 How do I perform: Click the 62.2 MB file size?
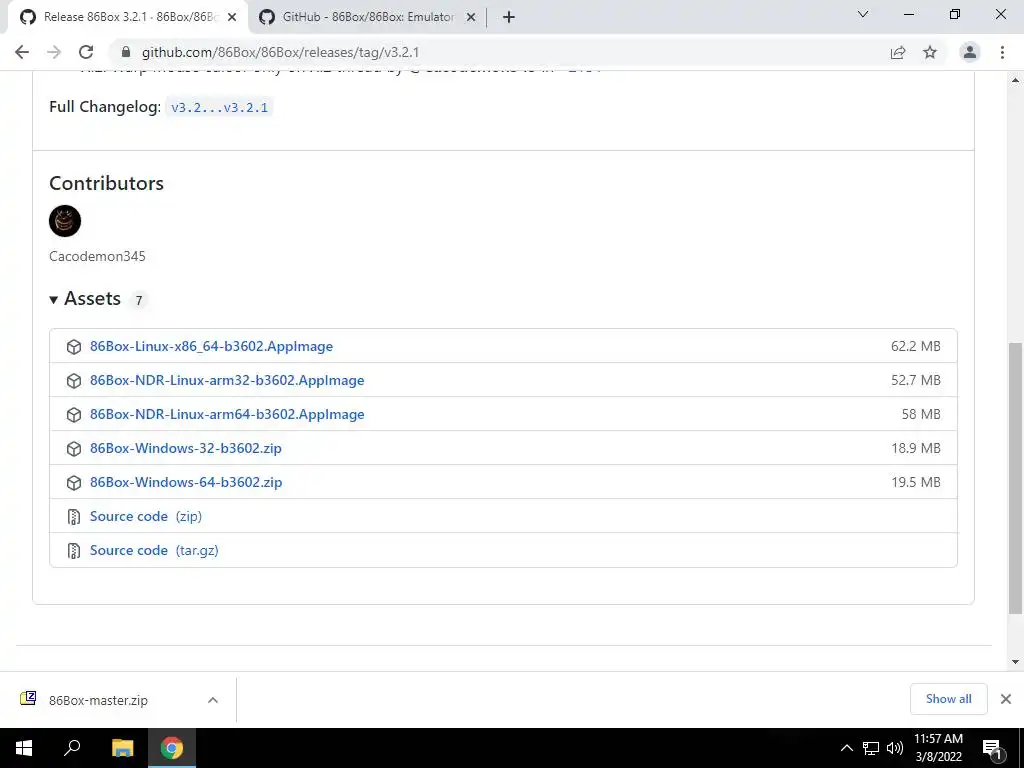click(x=916, y=346)
